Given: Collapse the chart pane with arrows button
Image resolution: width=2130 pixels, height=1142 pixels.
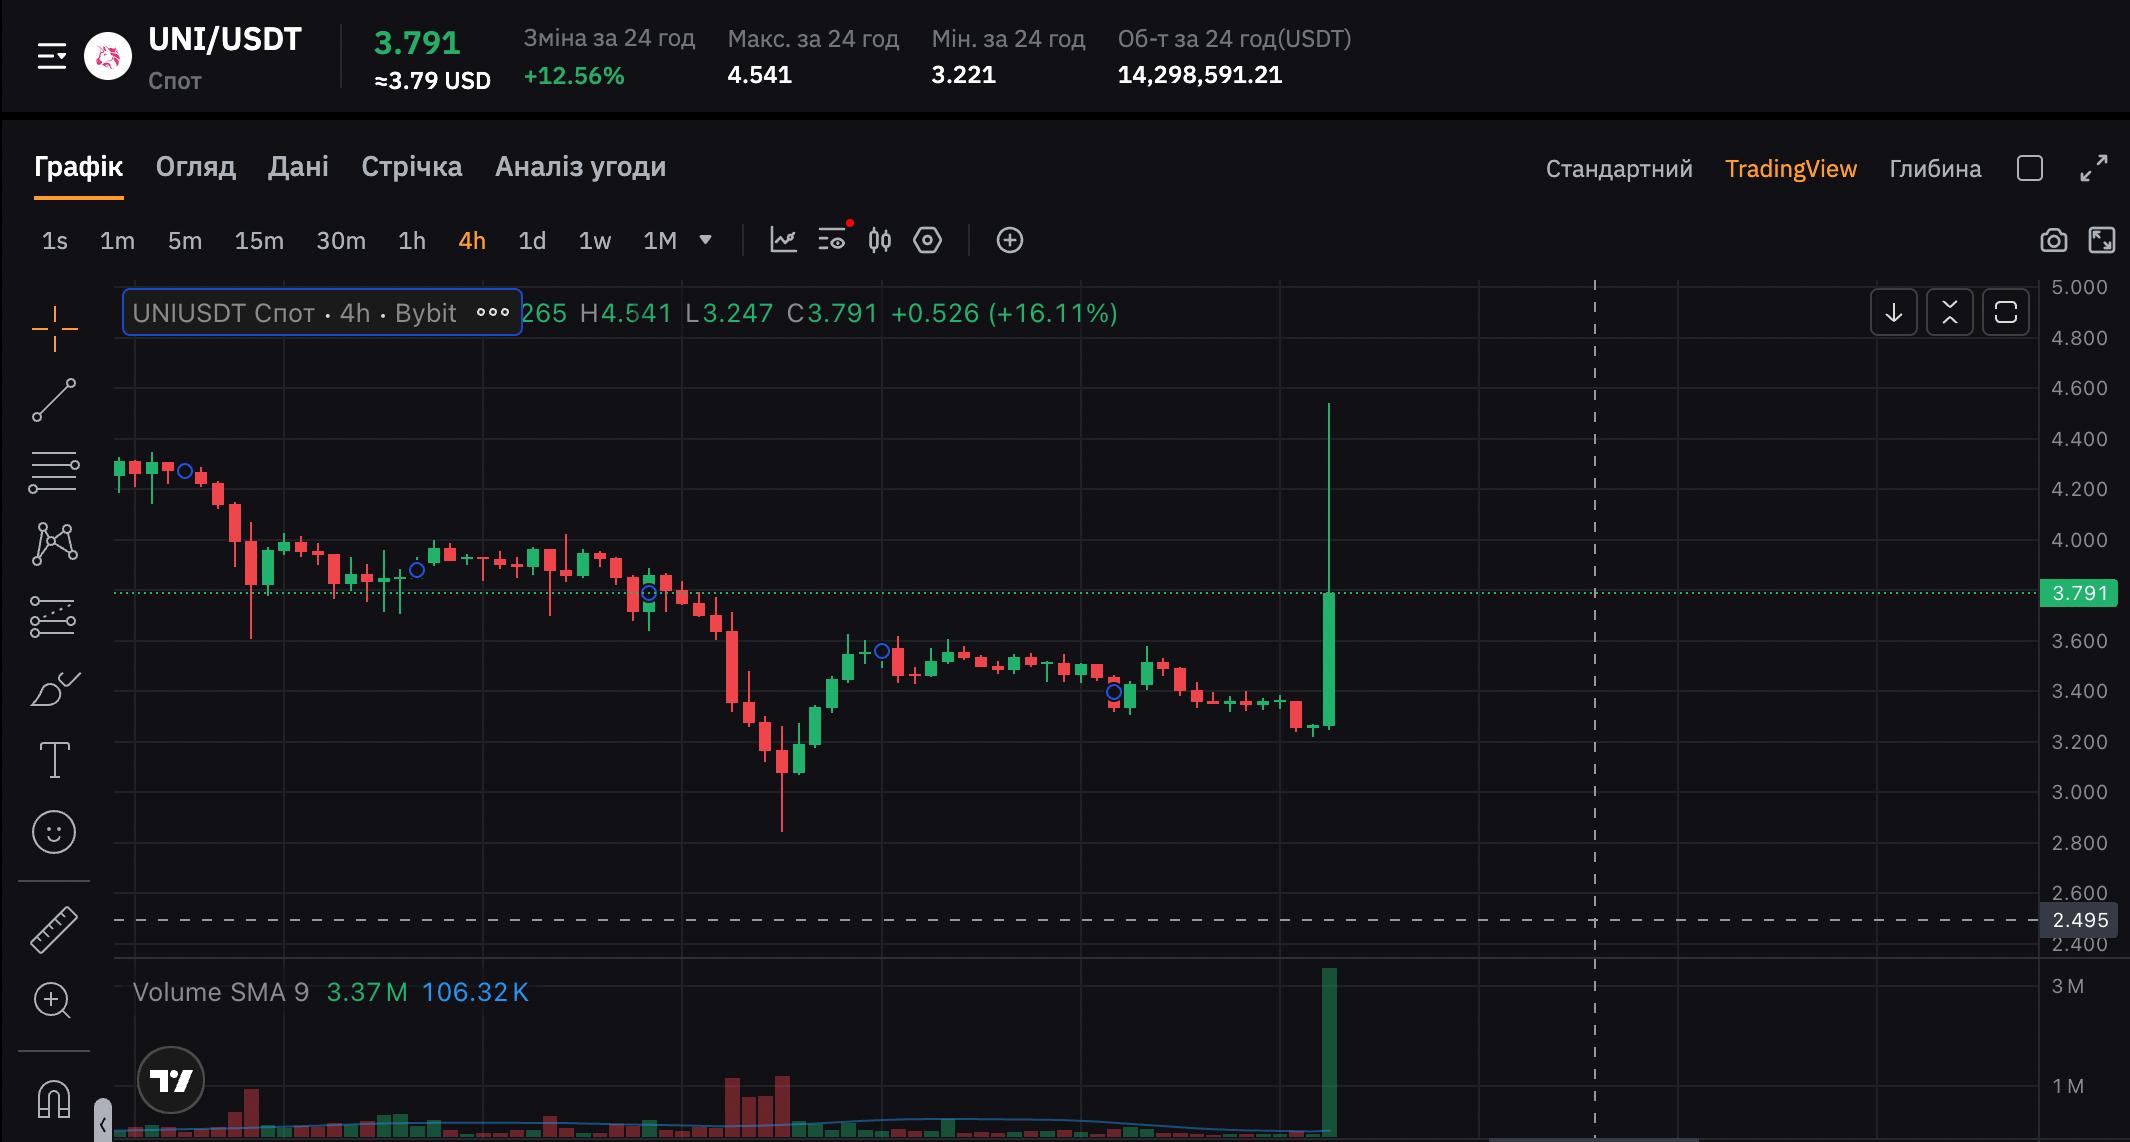Looking at the screenshot, I should click(x=1949, y=313).
